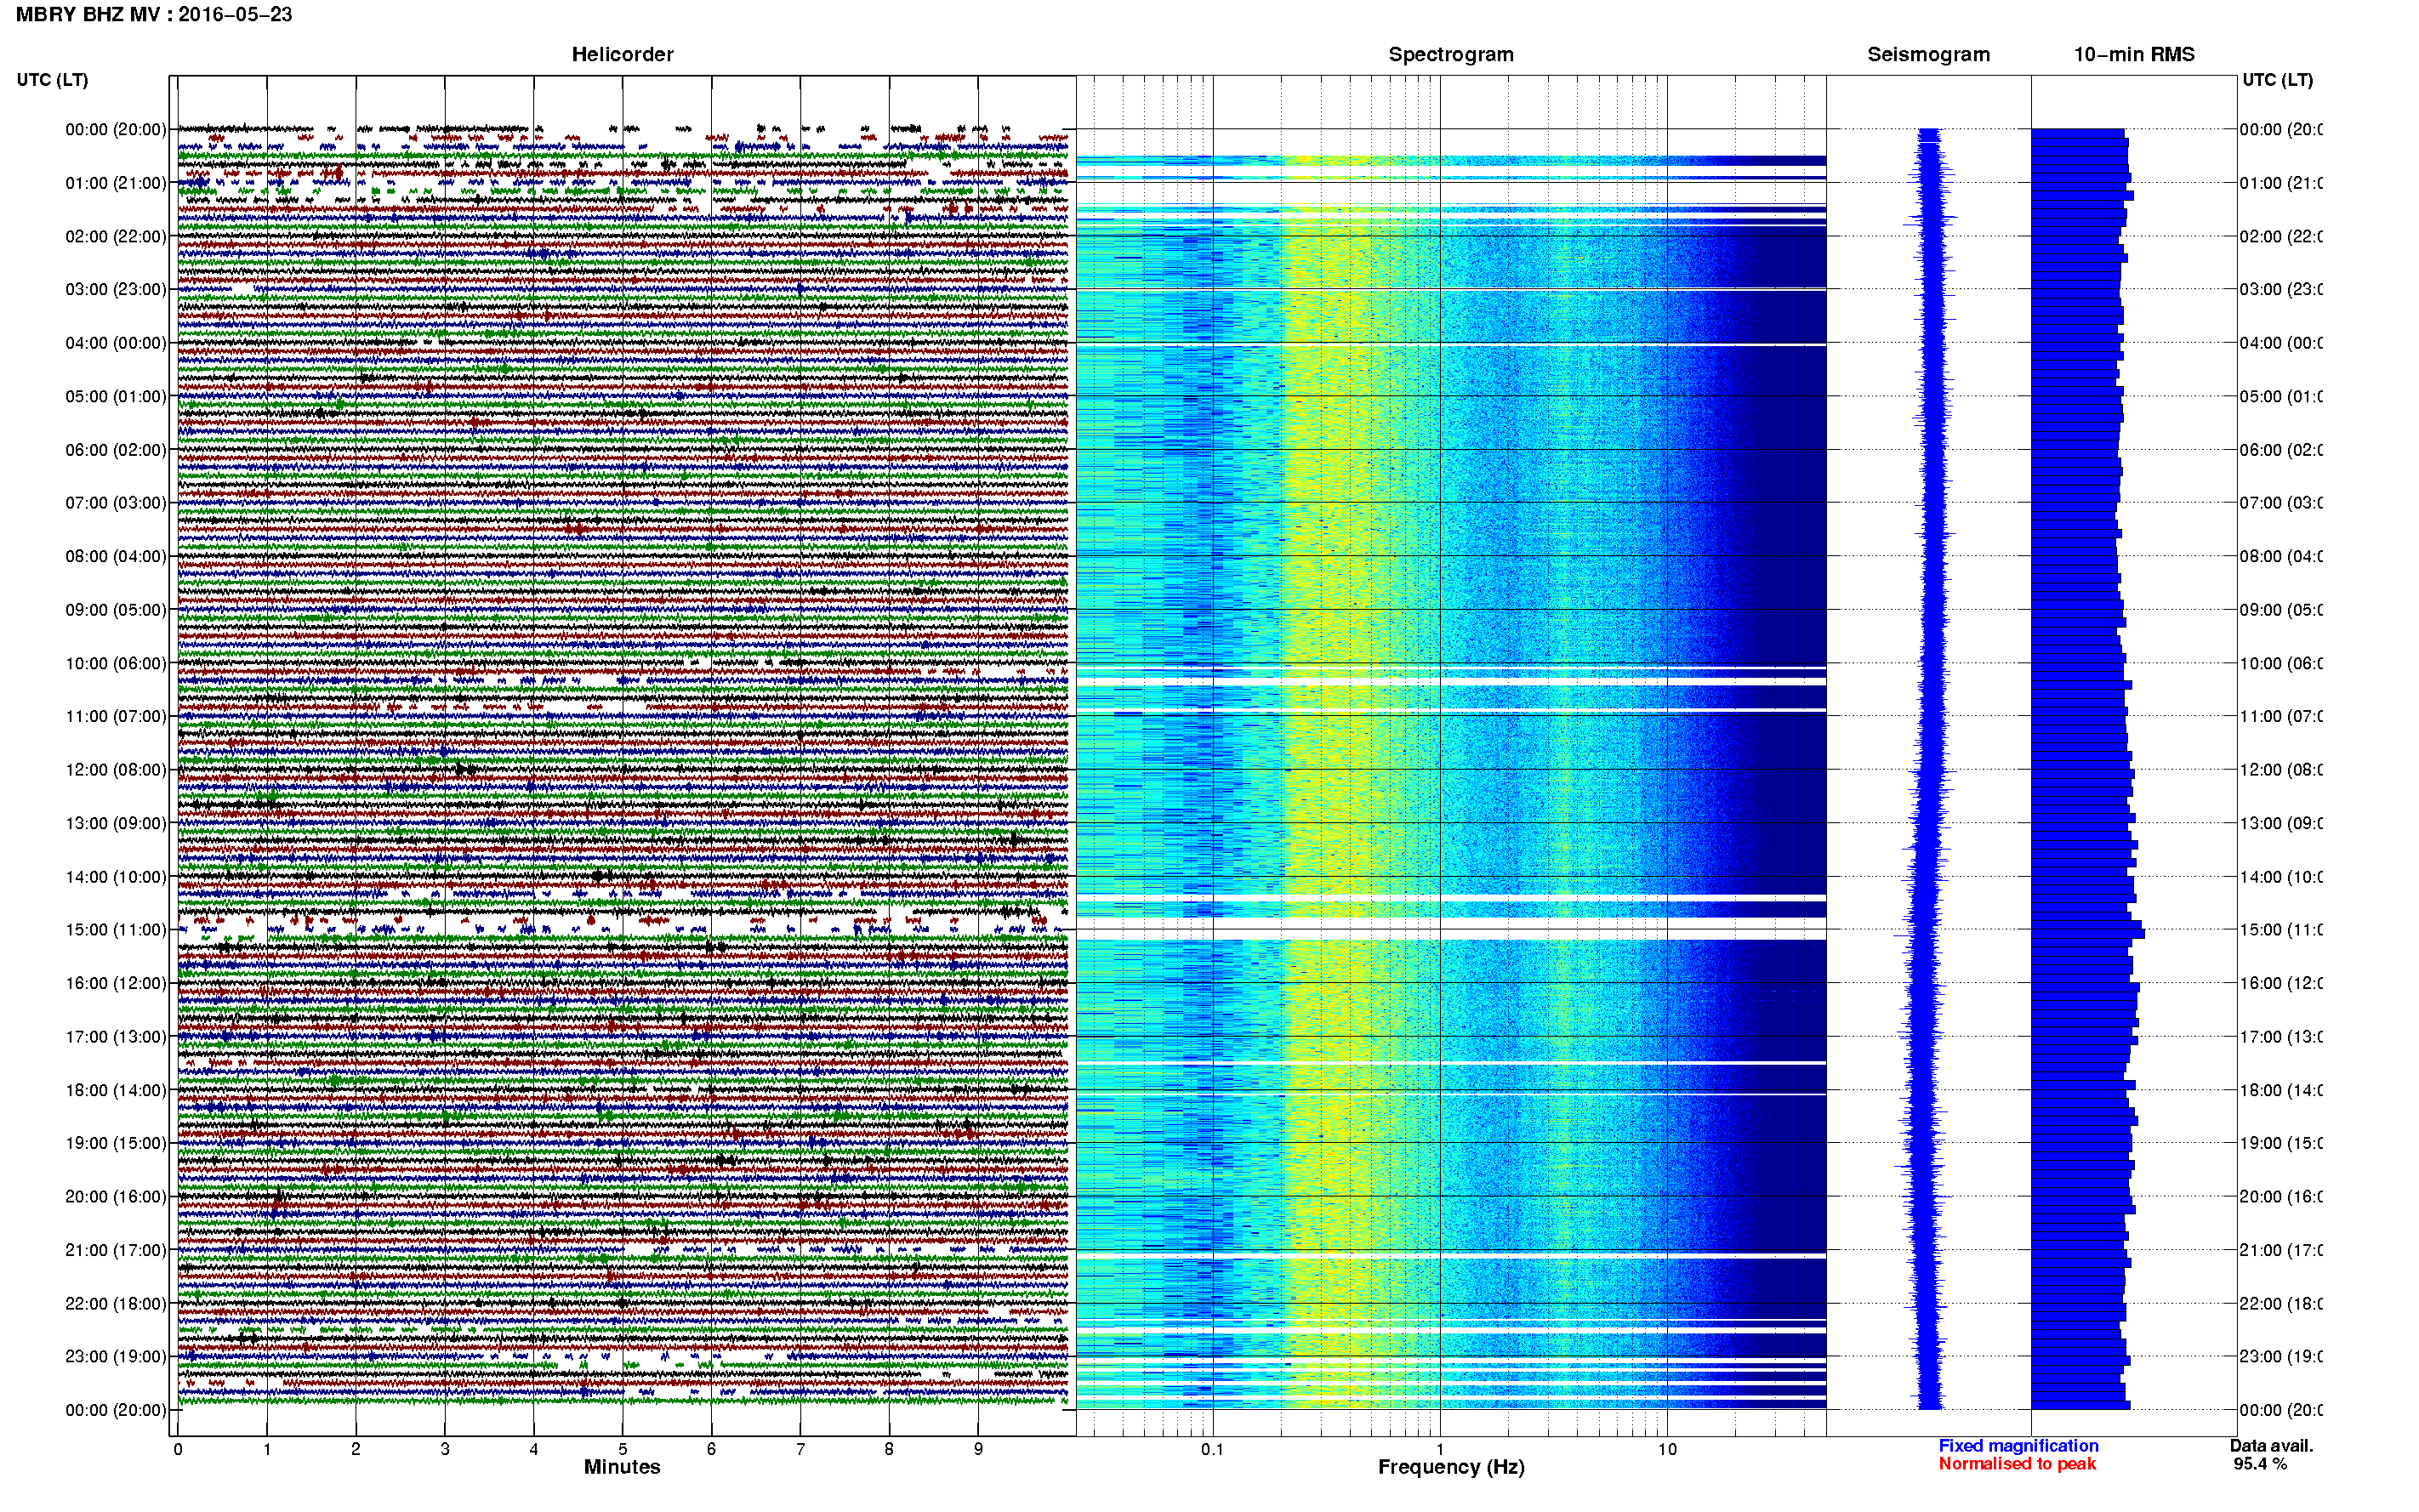2419x1512 pixels.
Task: Click the left axis label 23:00 (19:00)
Action: 116,1356
